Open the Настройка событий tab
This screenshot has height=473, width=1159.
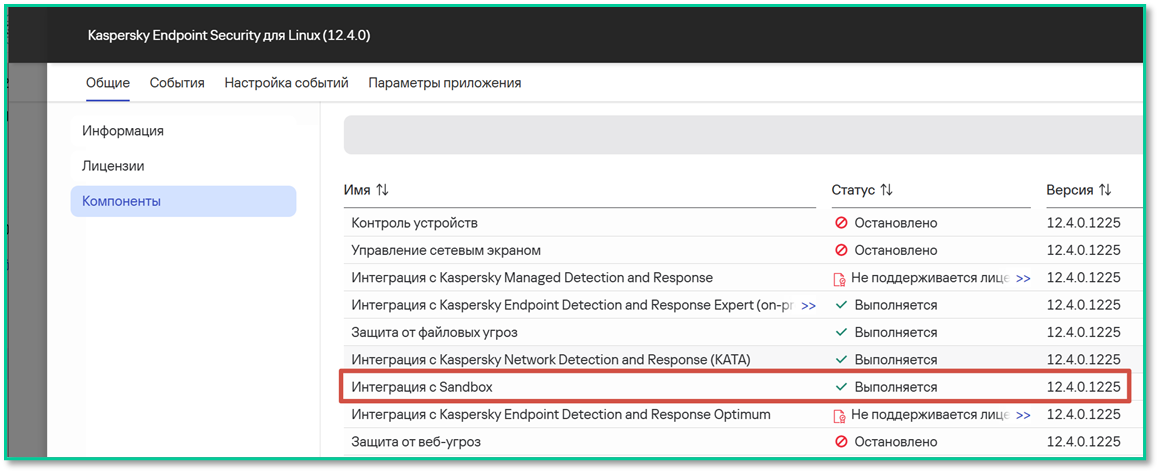[x=287, y=83]
